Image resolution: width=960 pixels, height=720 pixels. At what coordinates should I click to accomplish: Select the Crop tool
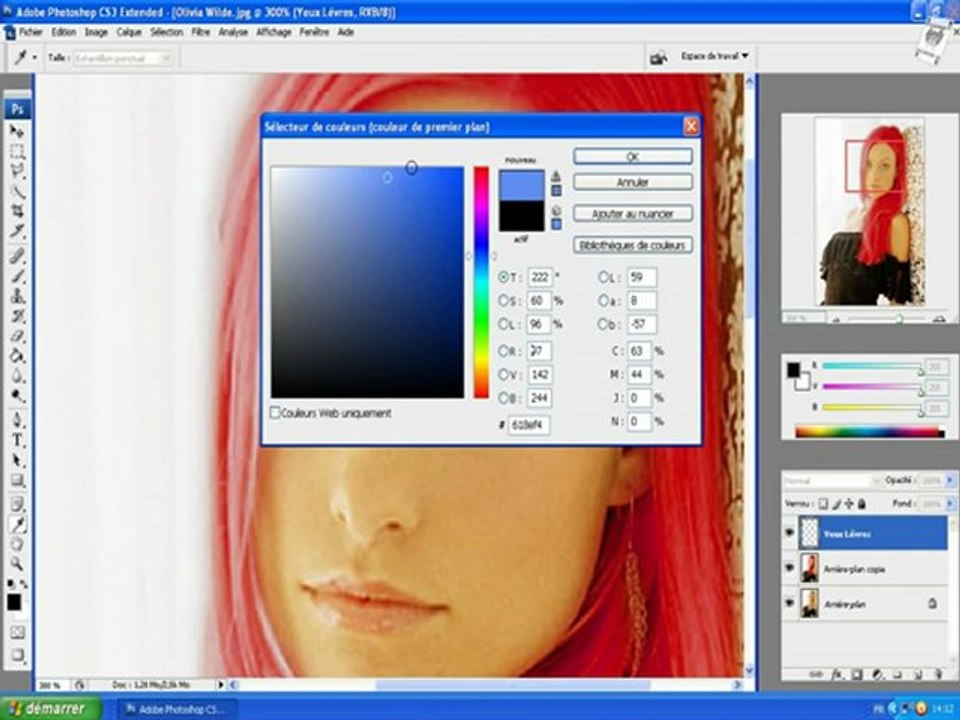(x=17, y=212)
